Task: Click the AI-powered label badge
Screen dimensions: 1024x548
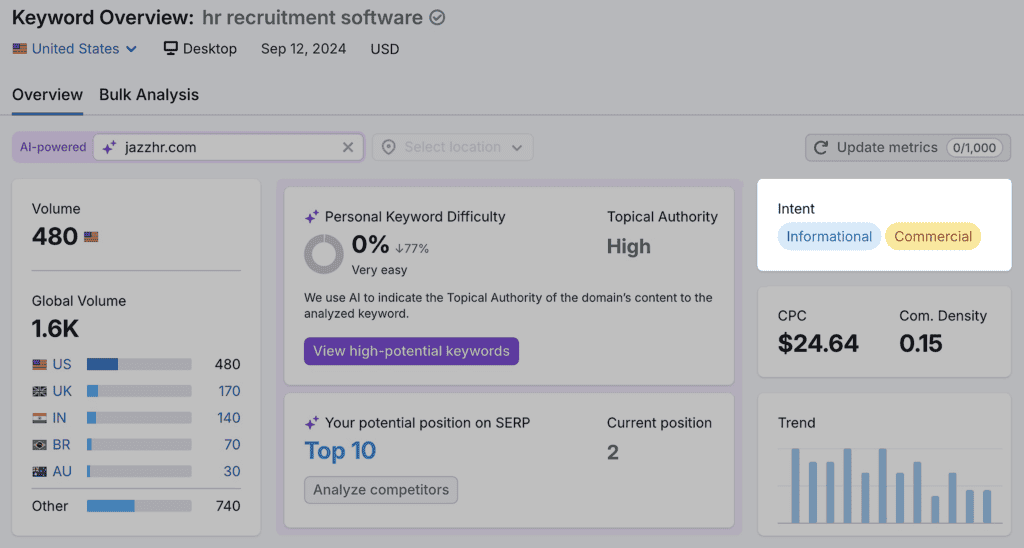Action: click(x=53, y=147)
